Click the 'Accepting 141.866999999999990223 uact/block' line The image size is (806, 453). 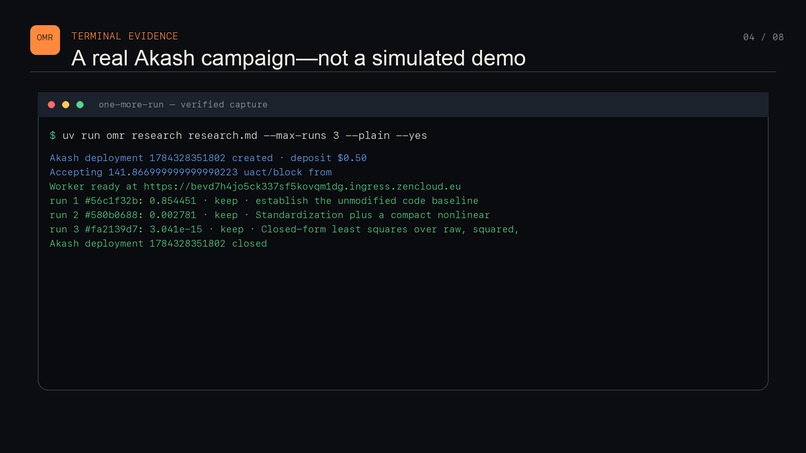[191, 172]
